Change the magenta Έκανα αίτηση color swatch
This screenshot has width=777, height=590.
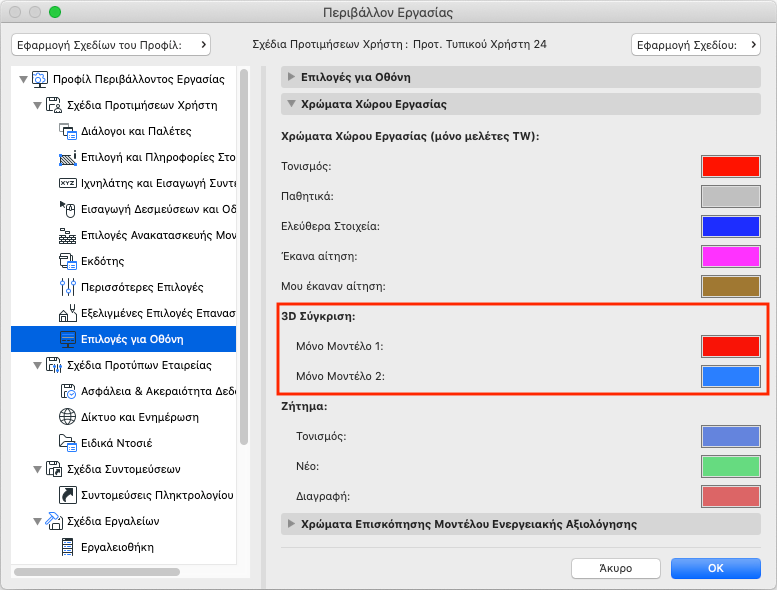tap(730, 257)
